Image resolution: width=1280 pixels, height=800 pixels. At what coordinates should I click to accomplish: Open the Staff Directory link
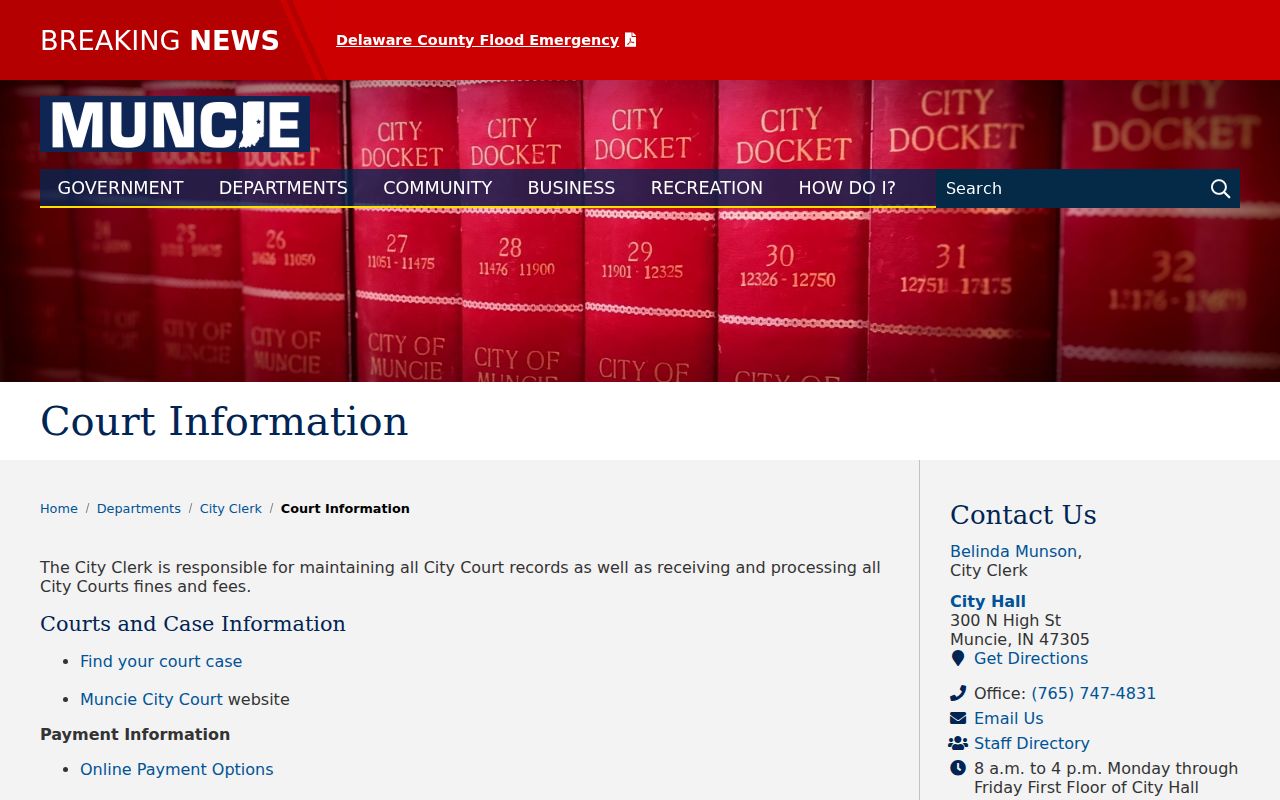point(1032,743)
